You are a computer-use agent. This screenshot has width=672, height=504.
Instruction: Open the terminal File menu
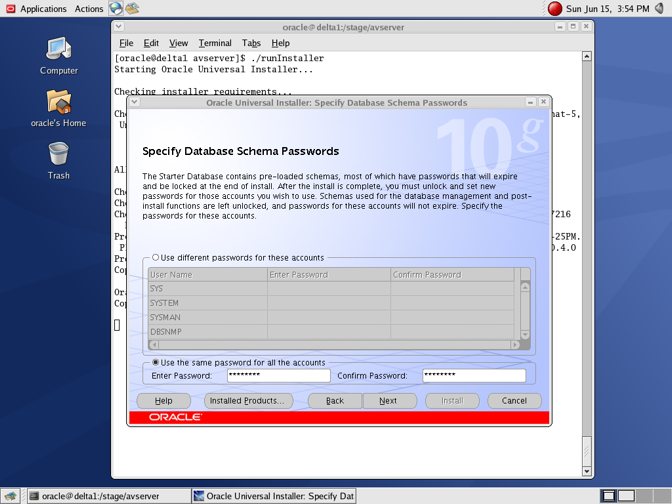tap(126, 43)
